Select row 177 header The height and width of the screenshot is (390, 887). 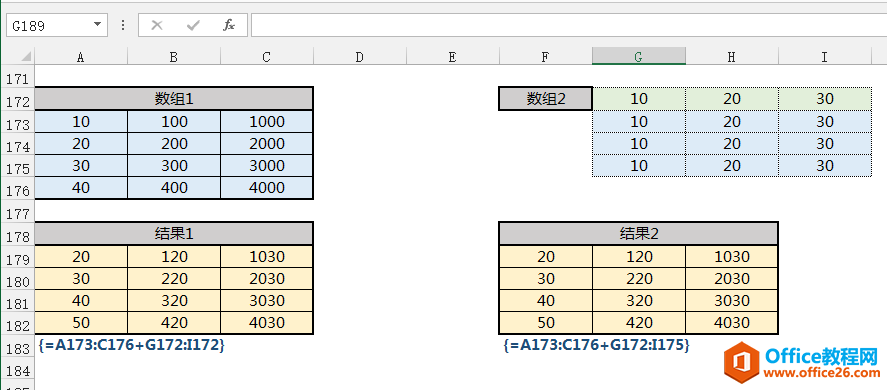click(x=17, y=213)
